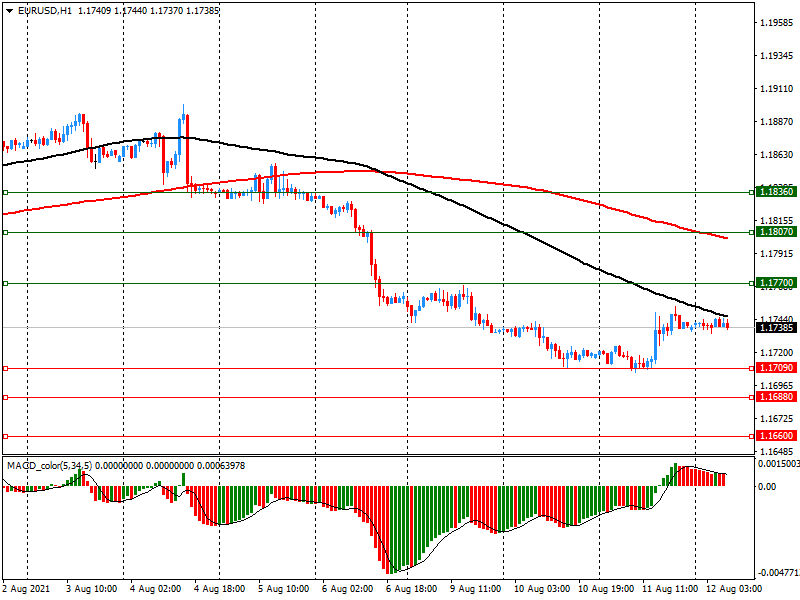The image size is (800, 600).
Task: Click left handle of 1.16880 line
Action: click(6, 397)
